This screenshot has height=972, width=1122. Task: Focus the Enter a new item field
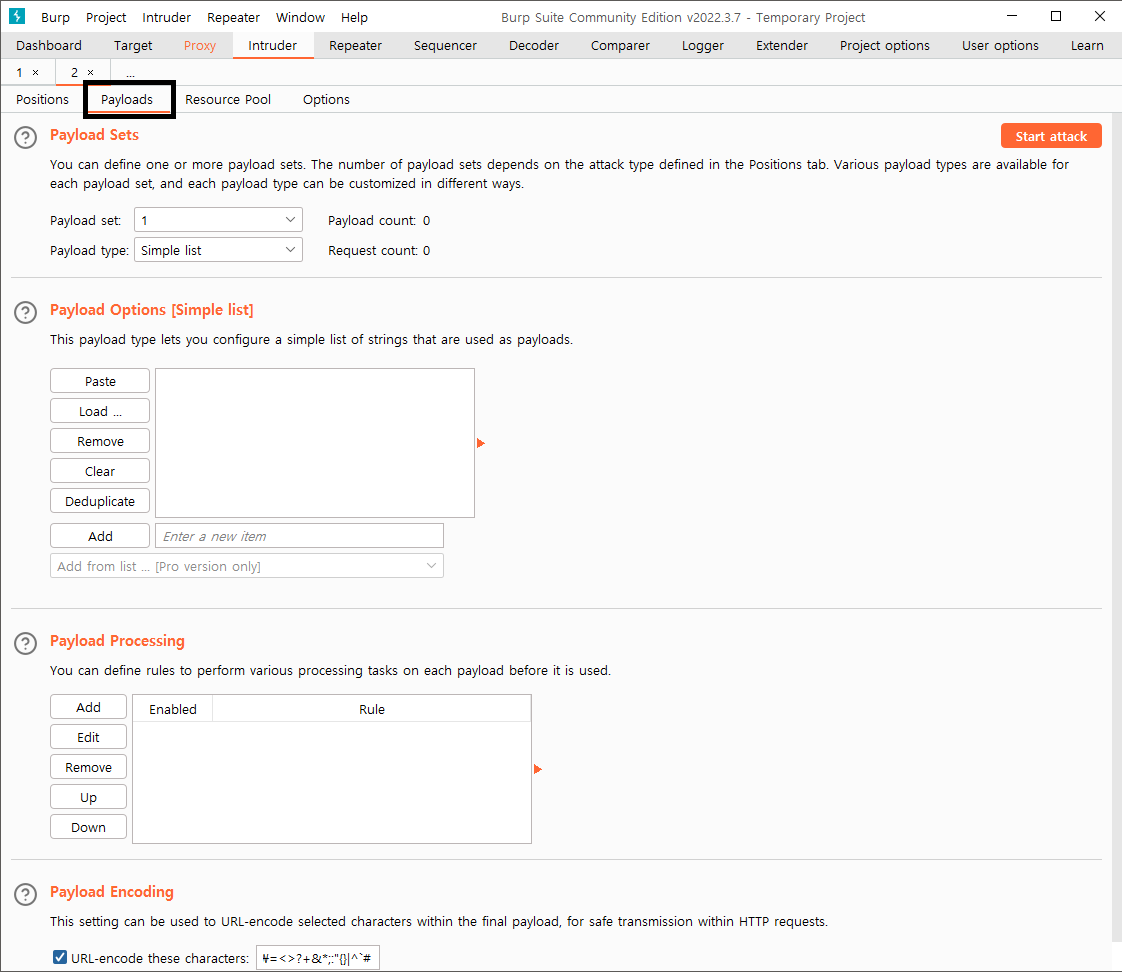300,535
